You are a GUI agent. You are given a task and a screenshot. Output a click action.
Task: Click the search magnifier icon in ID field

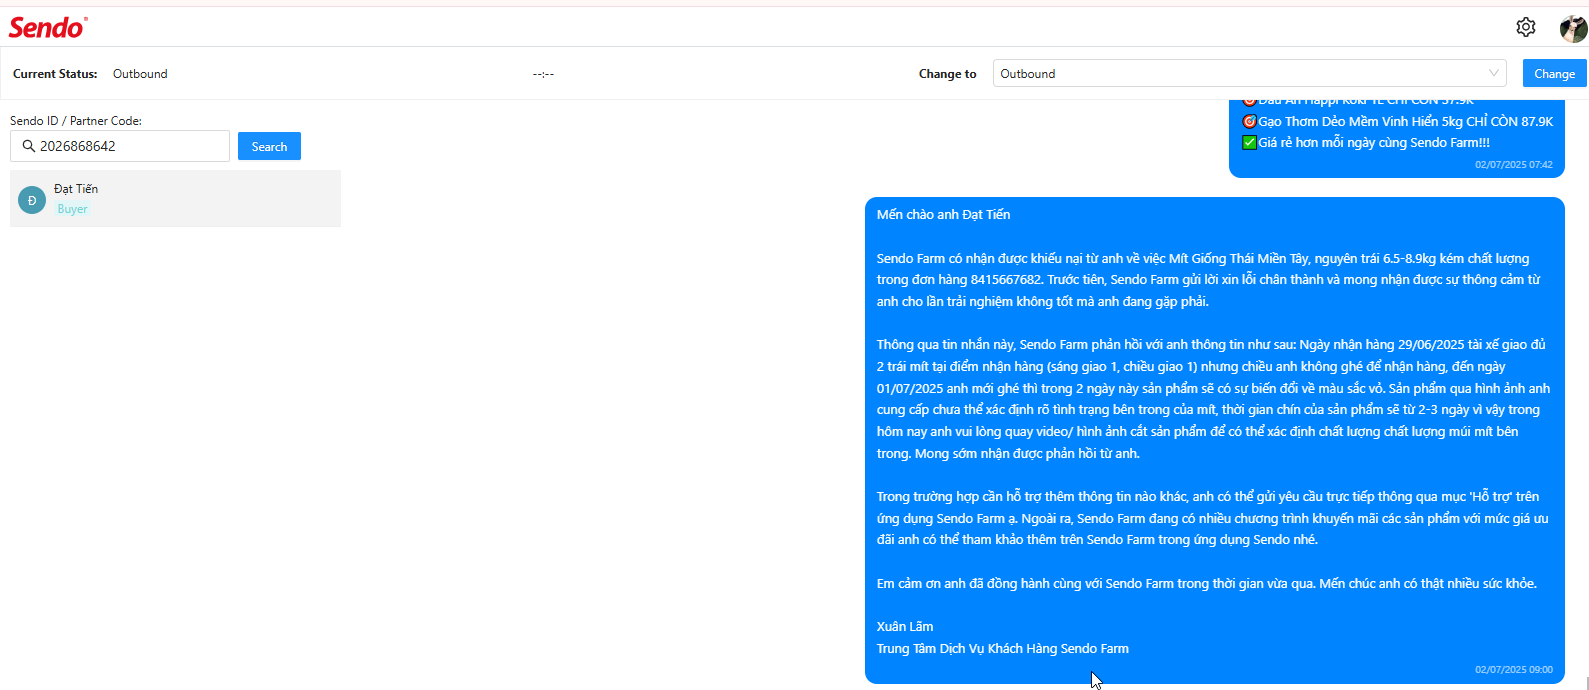pyautogui.click(x=28, y=146)
